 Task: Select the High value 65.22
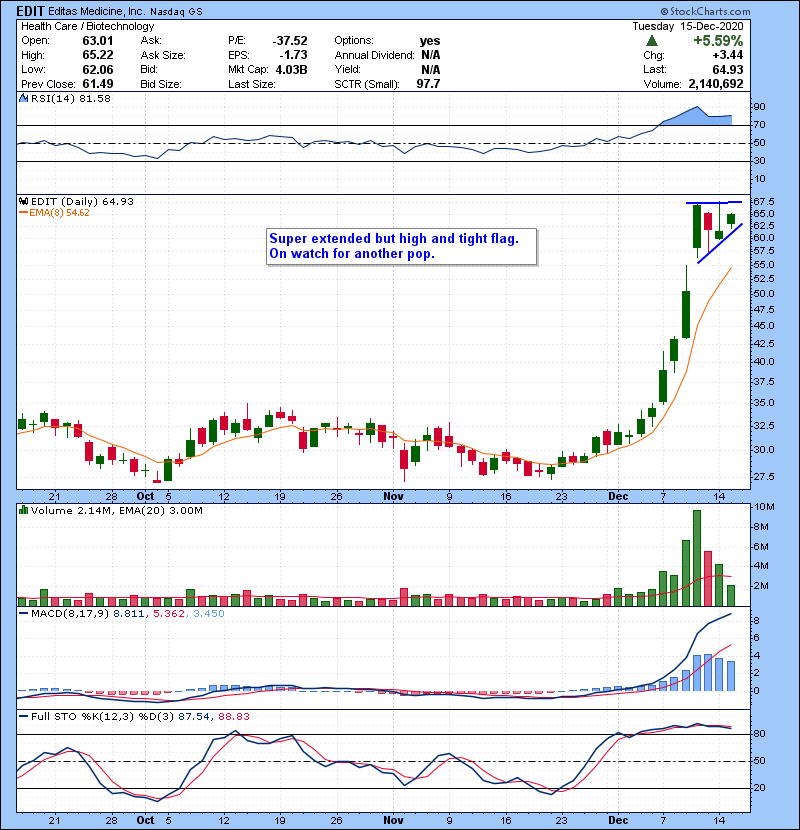pyautogui.click(x=97, y=55)
